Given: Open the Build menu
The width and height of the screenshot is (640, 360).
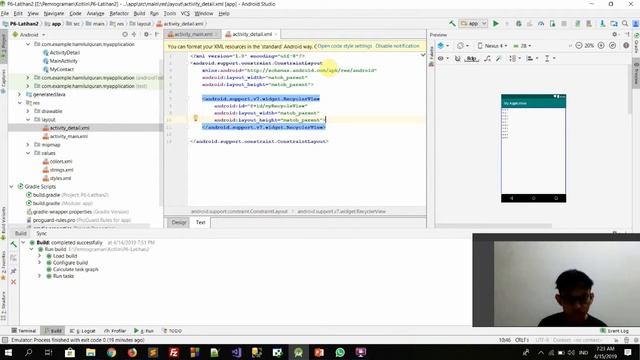Looking at the screenshot, I should (x=139, y=13).
